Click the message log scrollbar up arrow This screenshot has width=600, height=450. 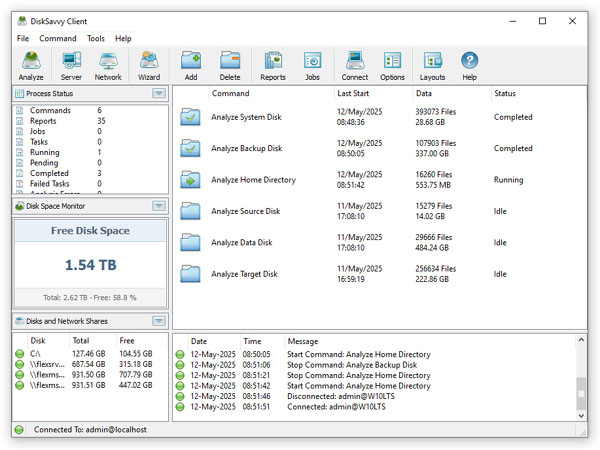pyautogui.click(x=581, y=340)
